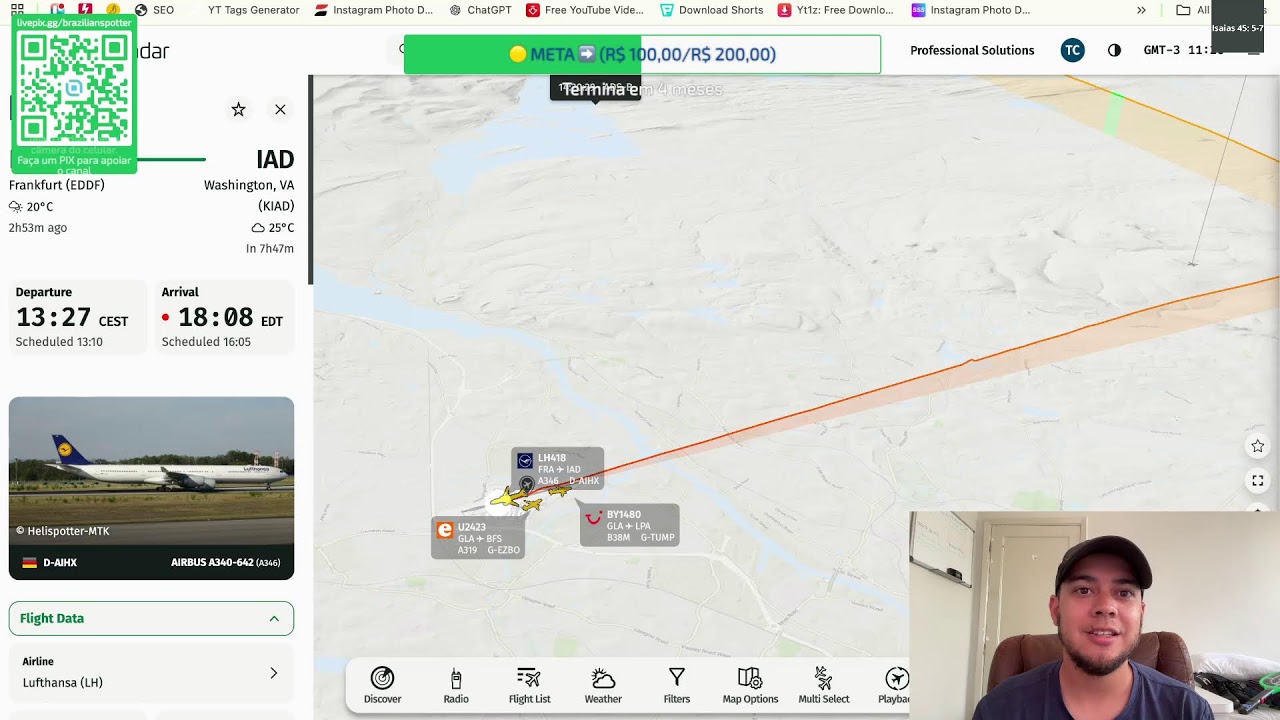This screenshot has height=720, width=1280.
Task: Enter fullscreen map view
Action: click(1258, 481)
